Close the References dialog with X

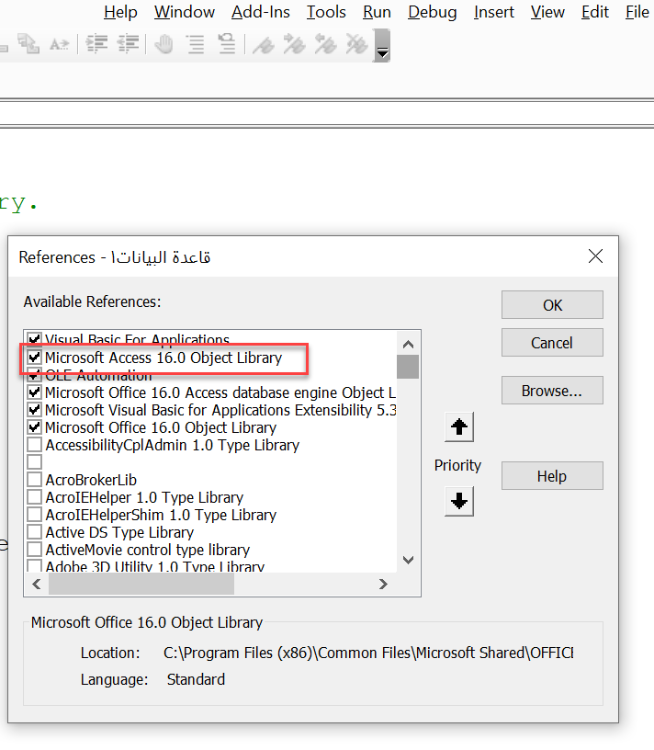[596, 256]
